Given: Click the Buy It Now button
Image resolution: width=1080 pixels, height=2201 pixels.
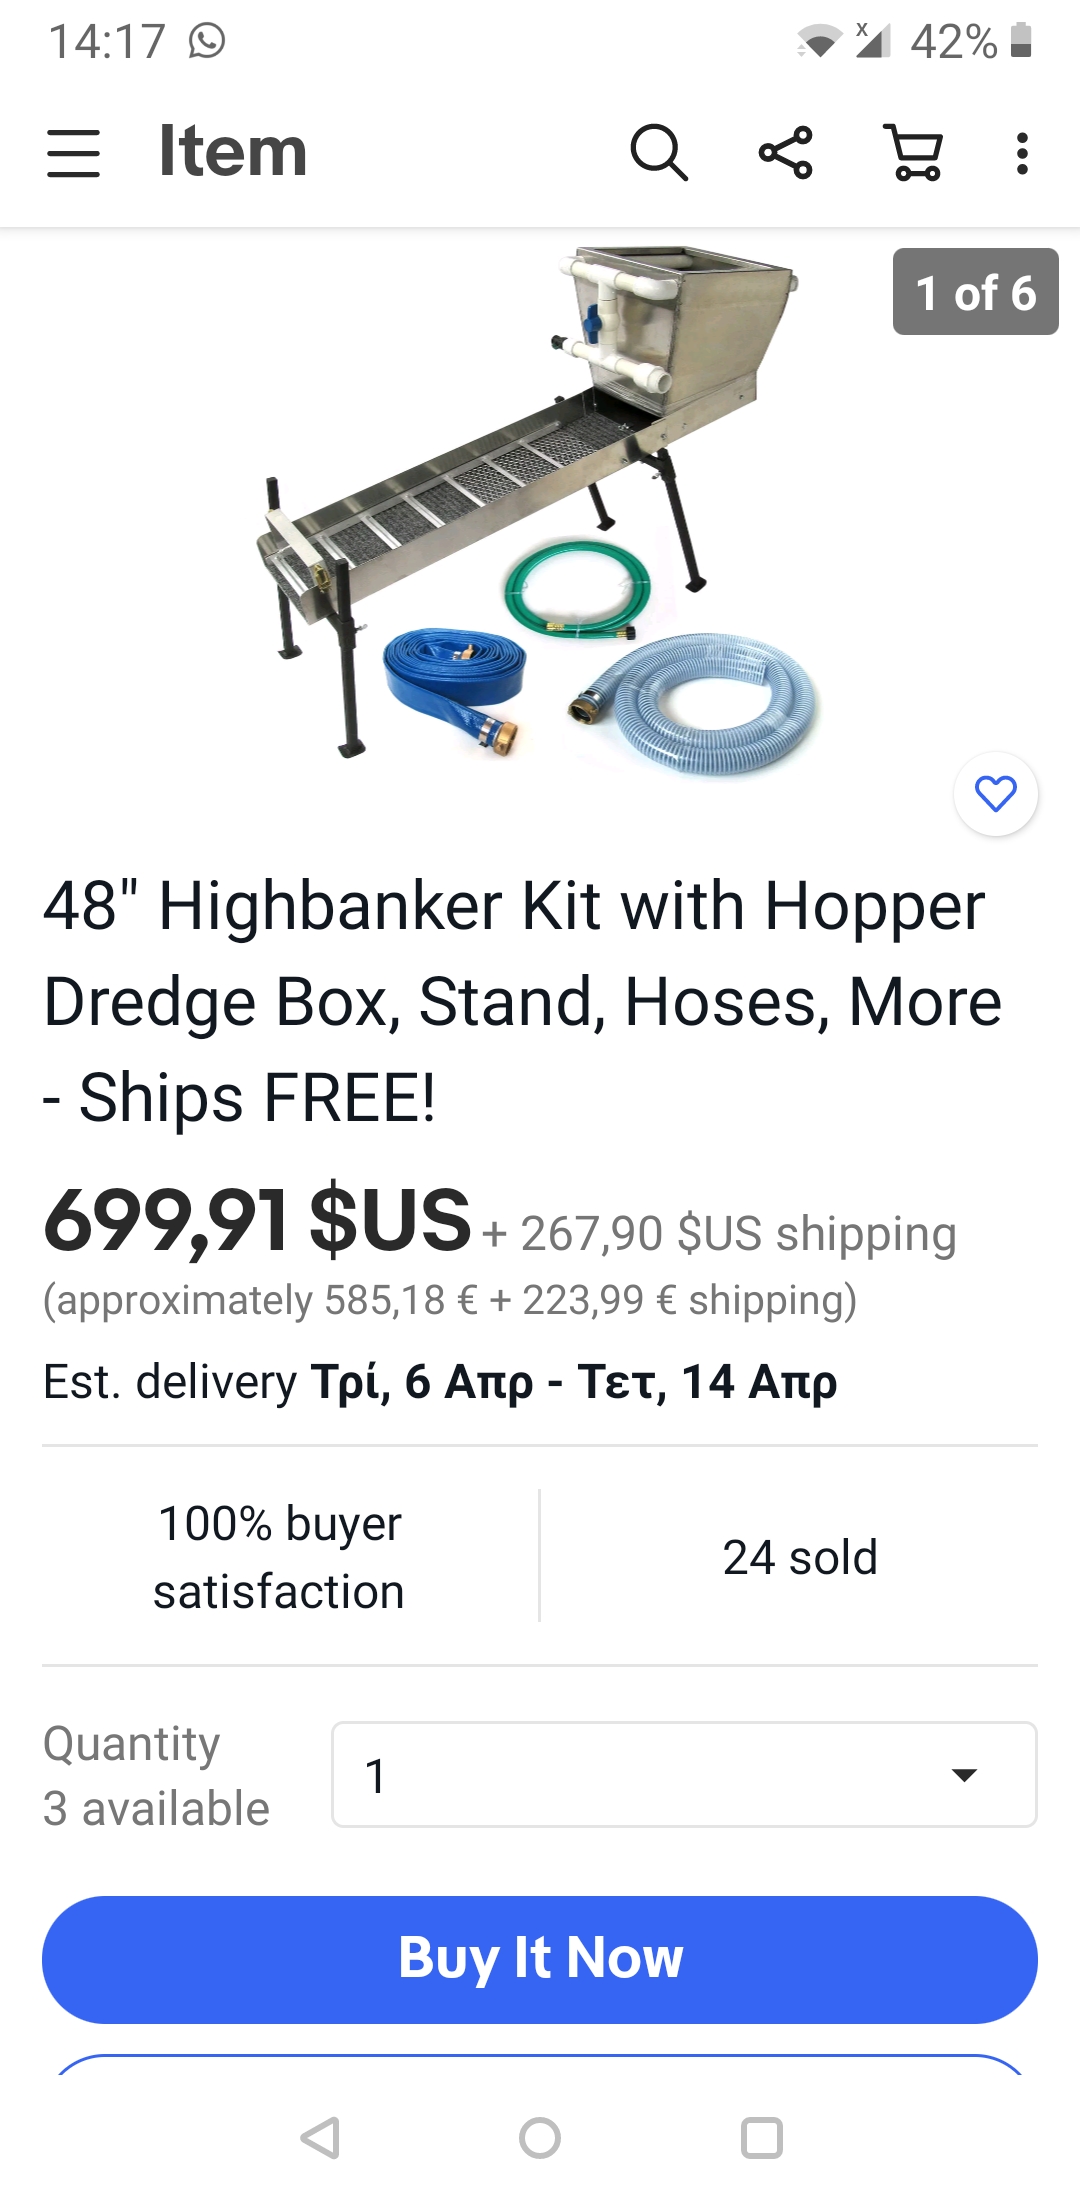Looking at the screenshot, I should (x=540, y=1959).
